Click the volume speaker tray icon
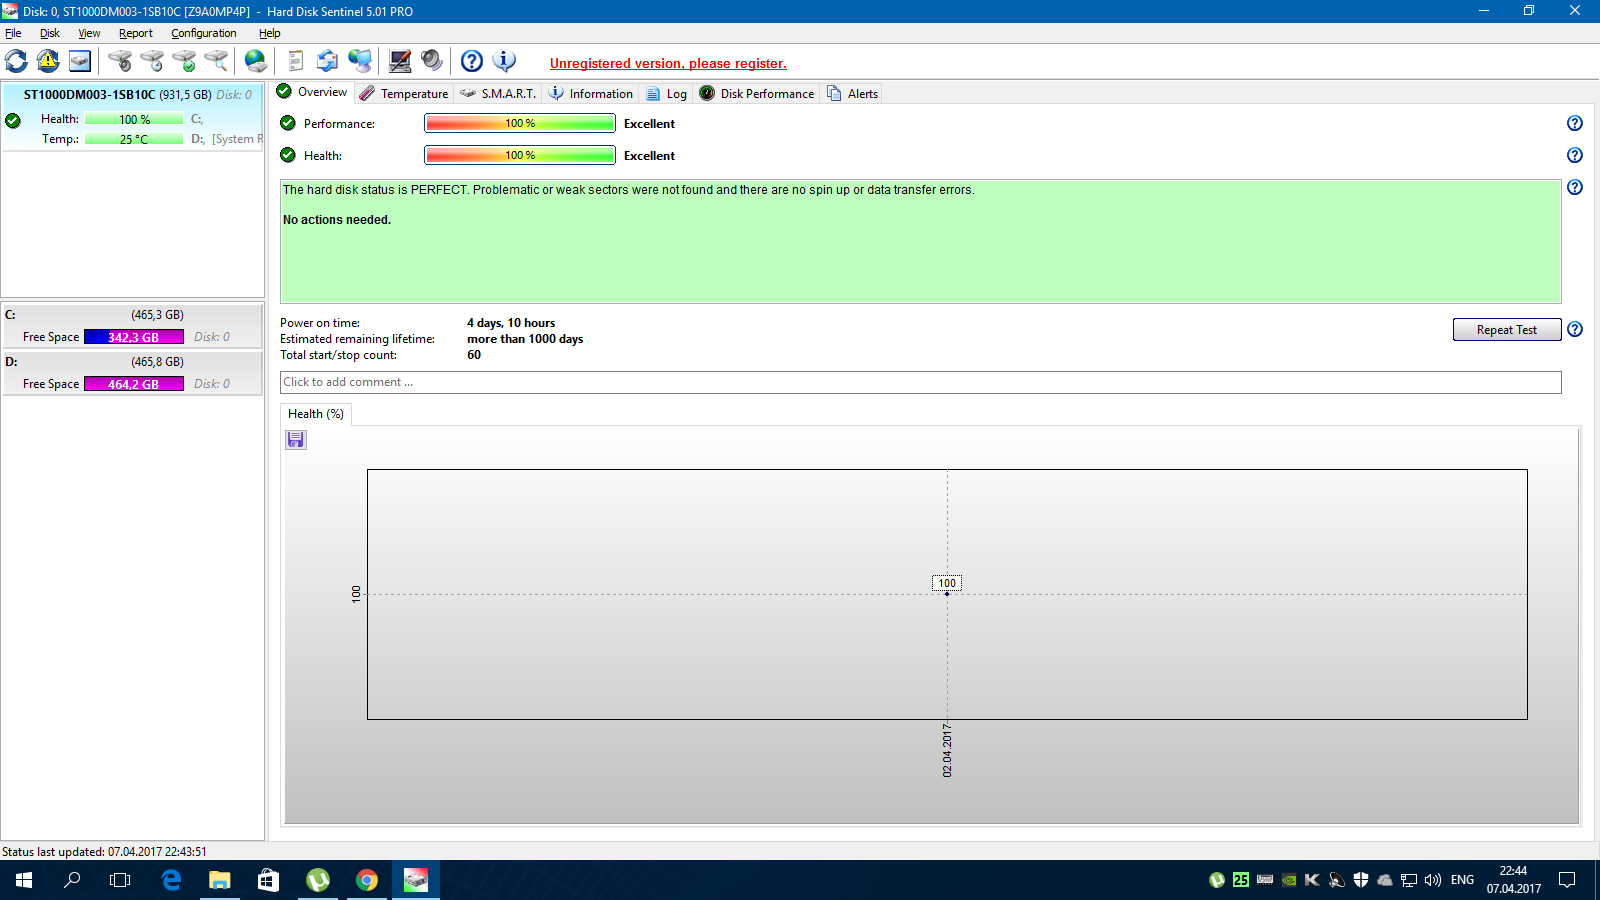Image resolution: width=1600 pixels, height=900 pixels. pyautogui.click(x=1433, y=880)
